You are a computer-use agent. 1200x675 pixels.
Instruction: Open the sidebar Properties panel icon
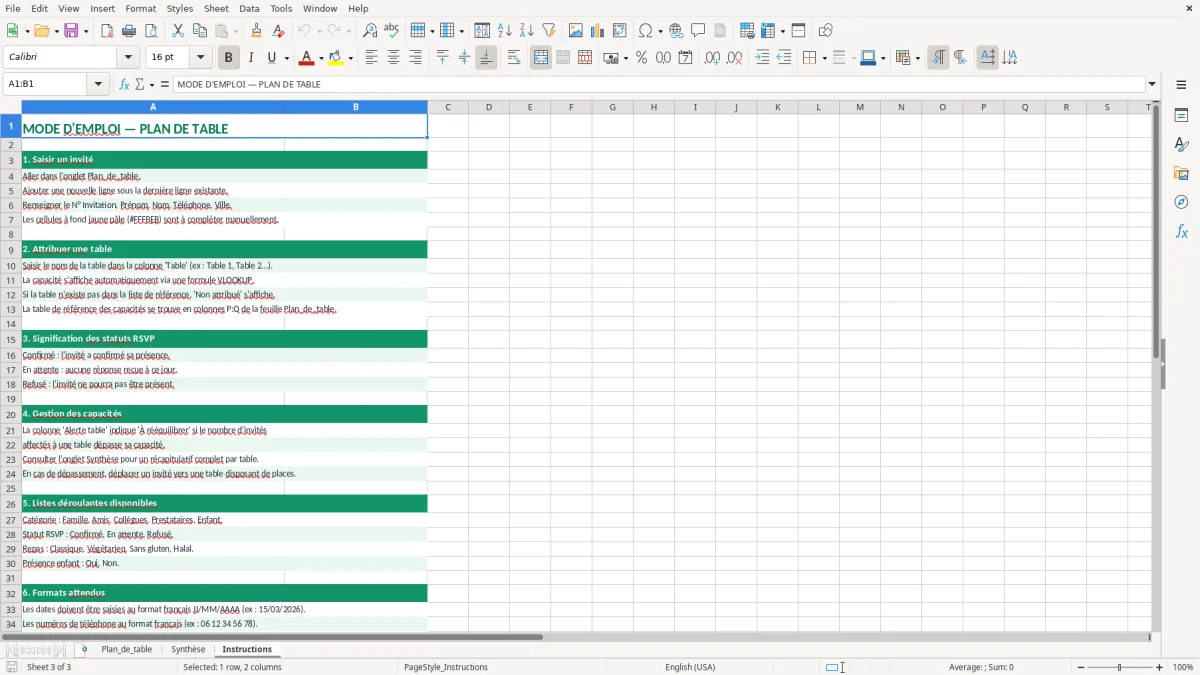[x=1181, y=116]
